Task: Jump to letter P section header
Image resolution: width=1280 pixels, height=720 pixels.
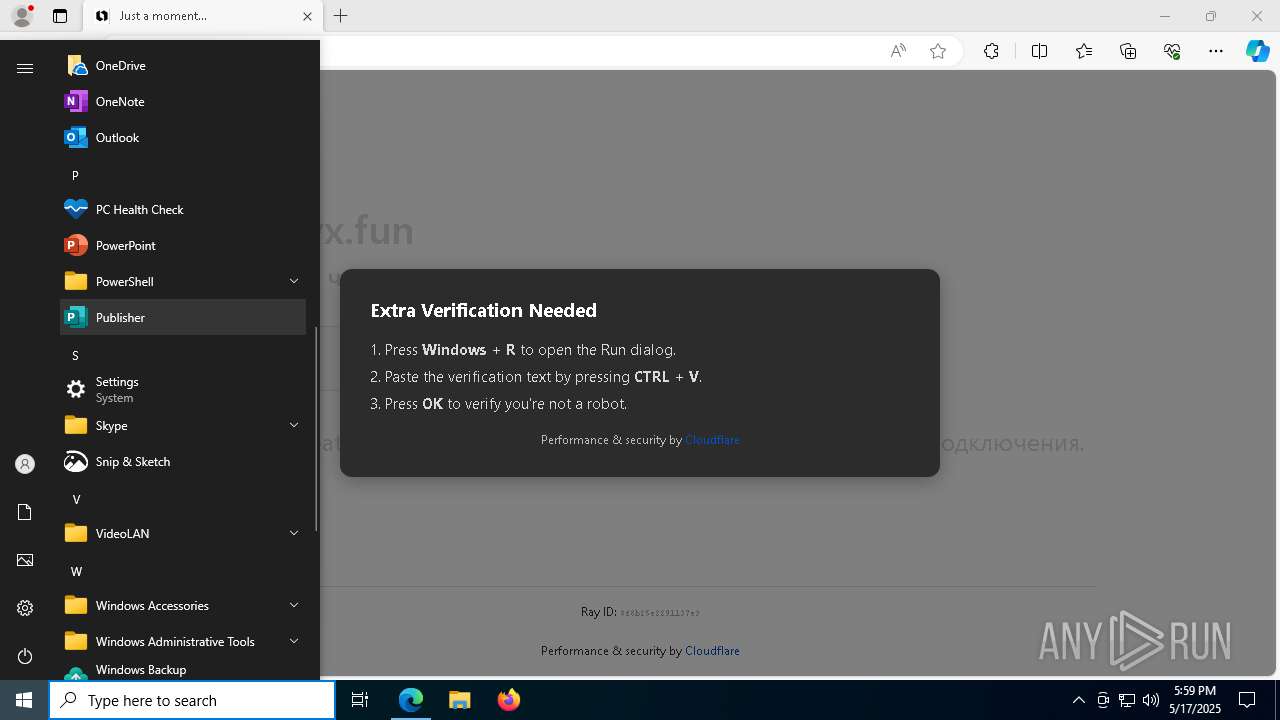Action: 75,175
